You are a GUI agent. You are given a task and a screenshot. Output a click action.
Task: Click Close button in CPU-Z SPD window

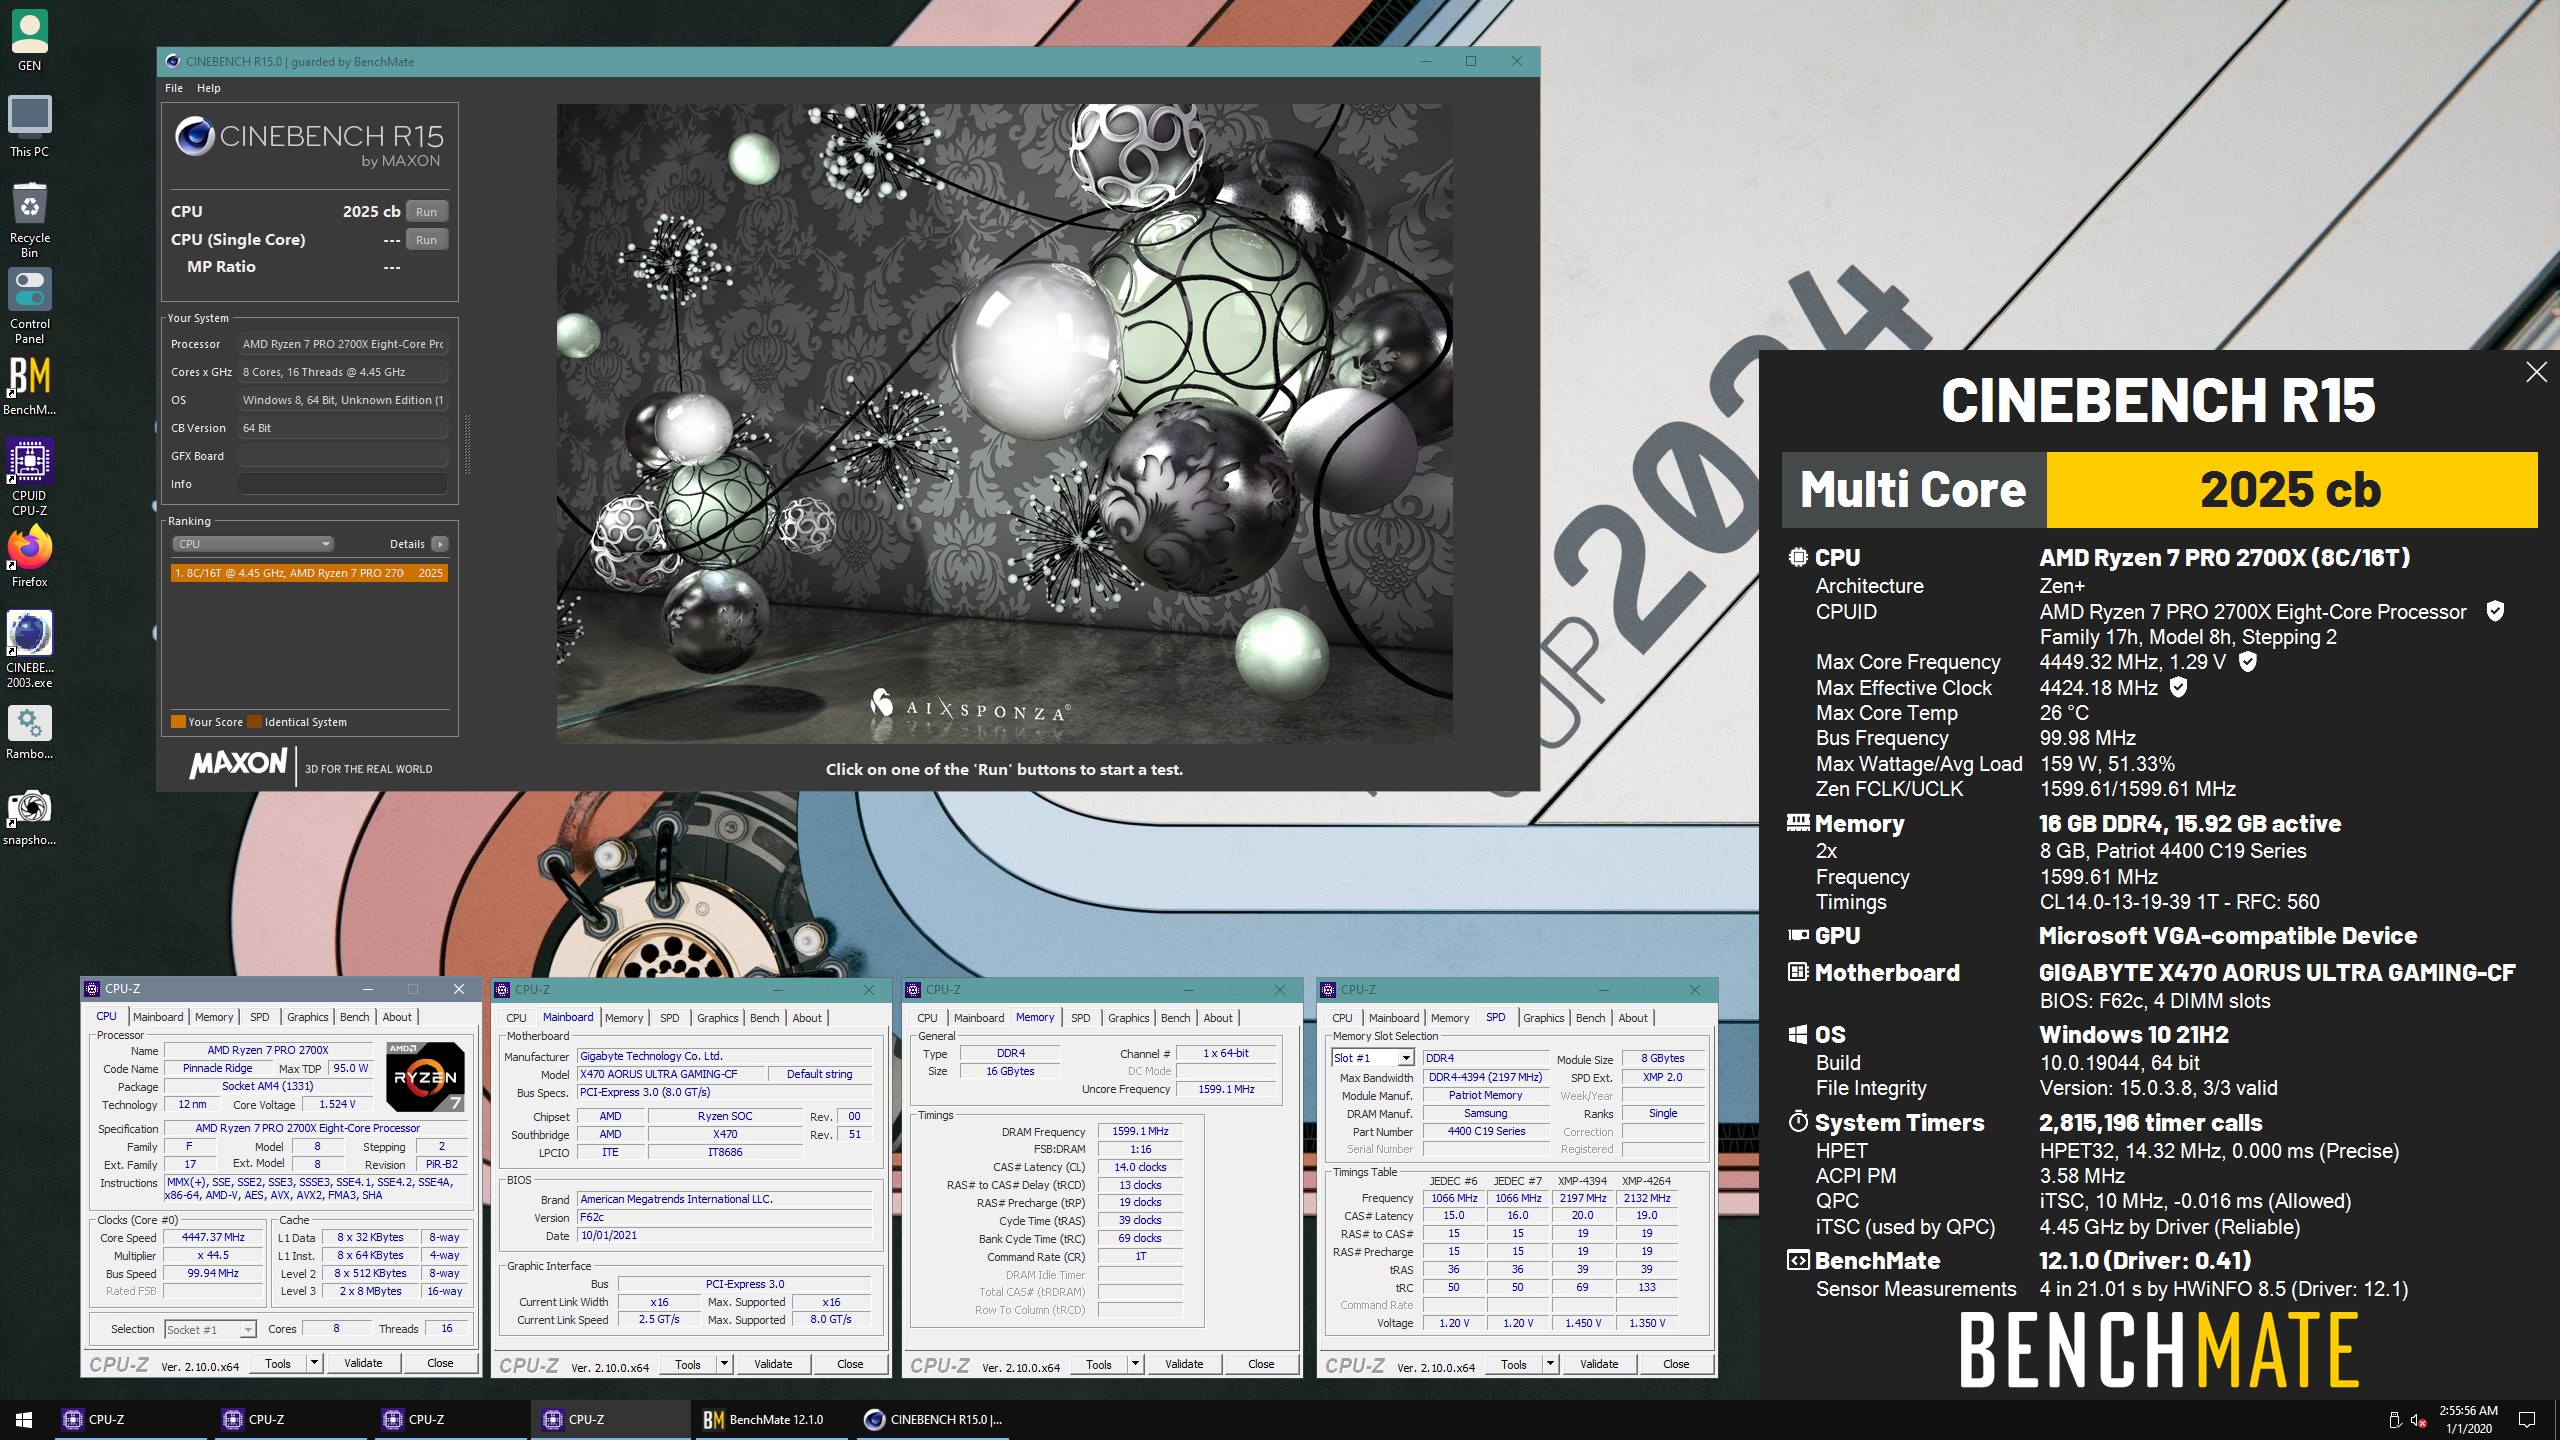(x=1676, y=1364)
